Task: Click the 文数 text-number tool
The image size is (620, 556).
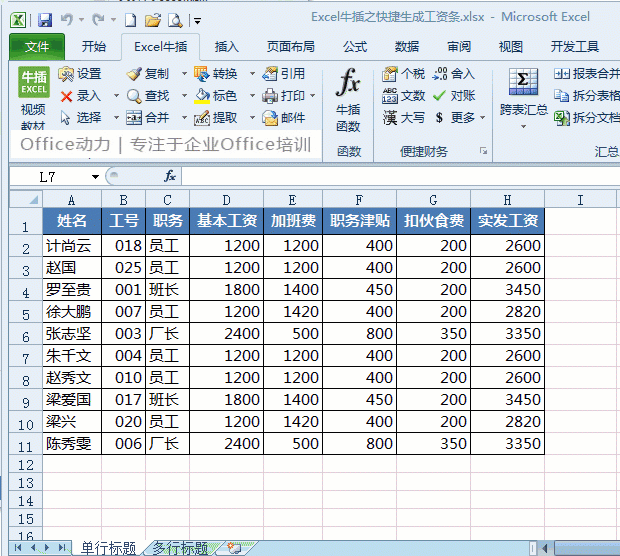Action: [404, 96]
